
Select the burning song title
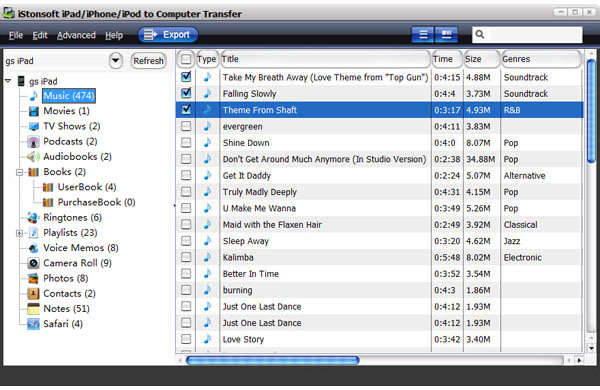(x=237, y=290)
